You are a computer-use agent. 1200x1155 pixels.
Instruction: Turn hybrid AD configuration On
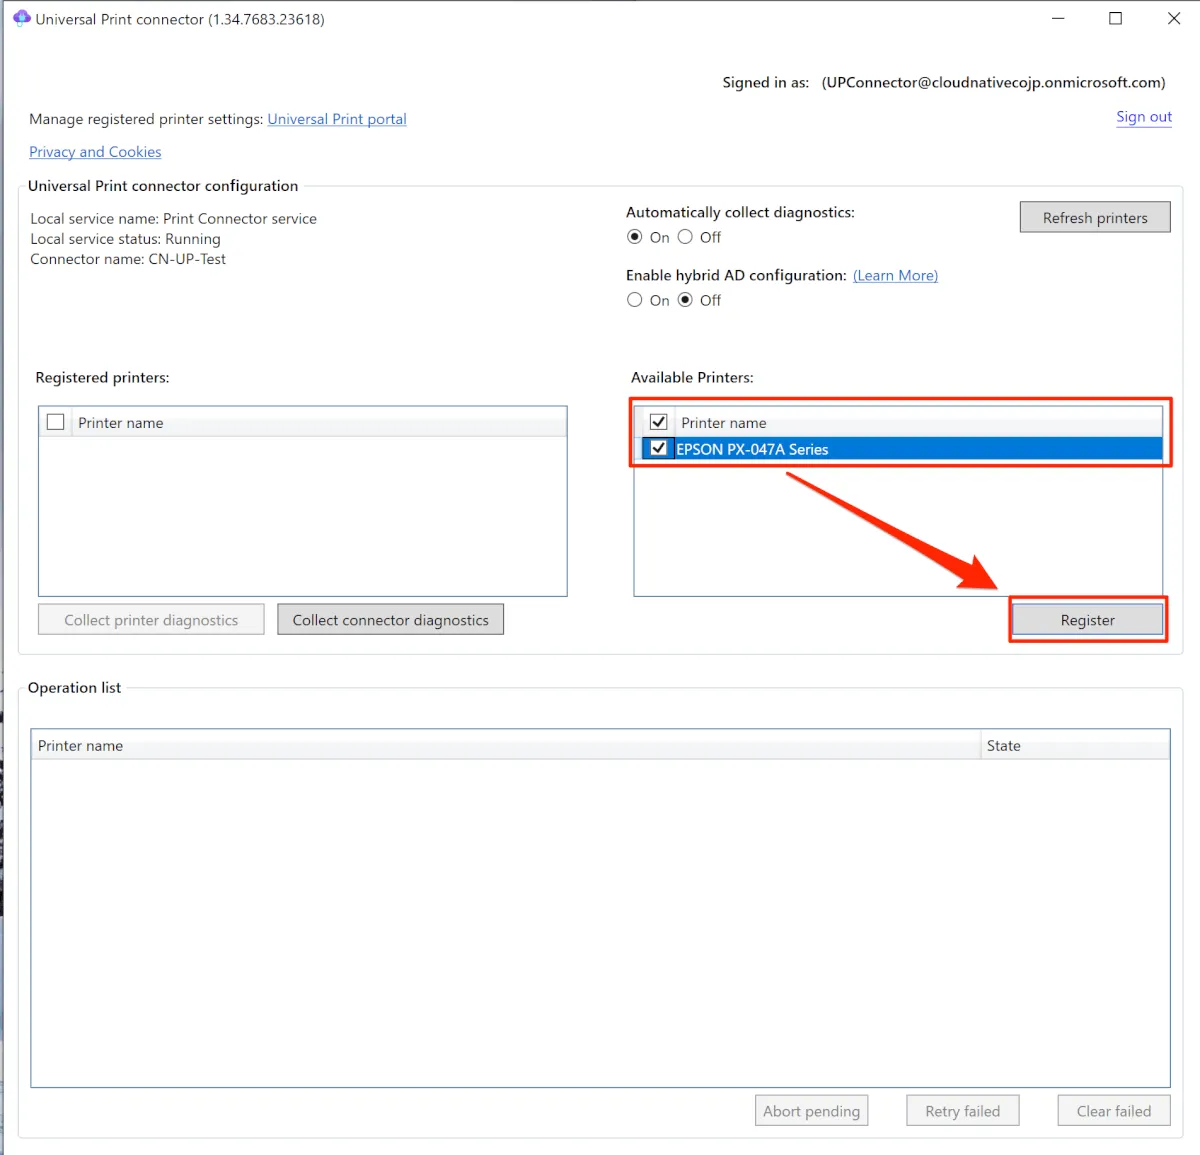pos(634,300)
